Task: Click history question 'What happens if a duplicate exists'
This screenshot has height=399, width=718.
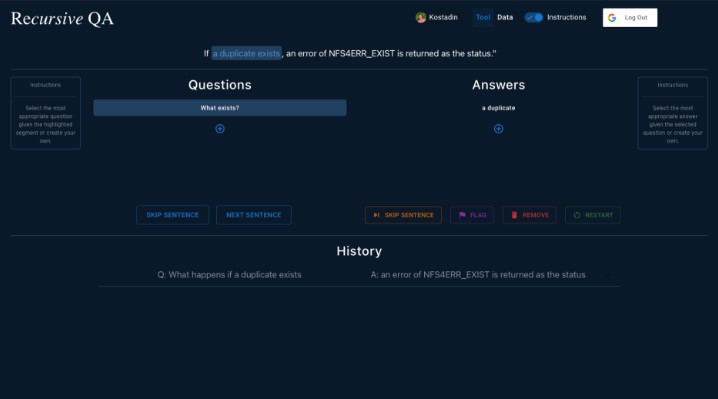Action: point(229,274)
